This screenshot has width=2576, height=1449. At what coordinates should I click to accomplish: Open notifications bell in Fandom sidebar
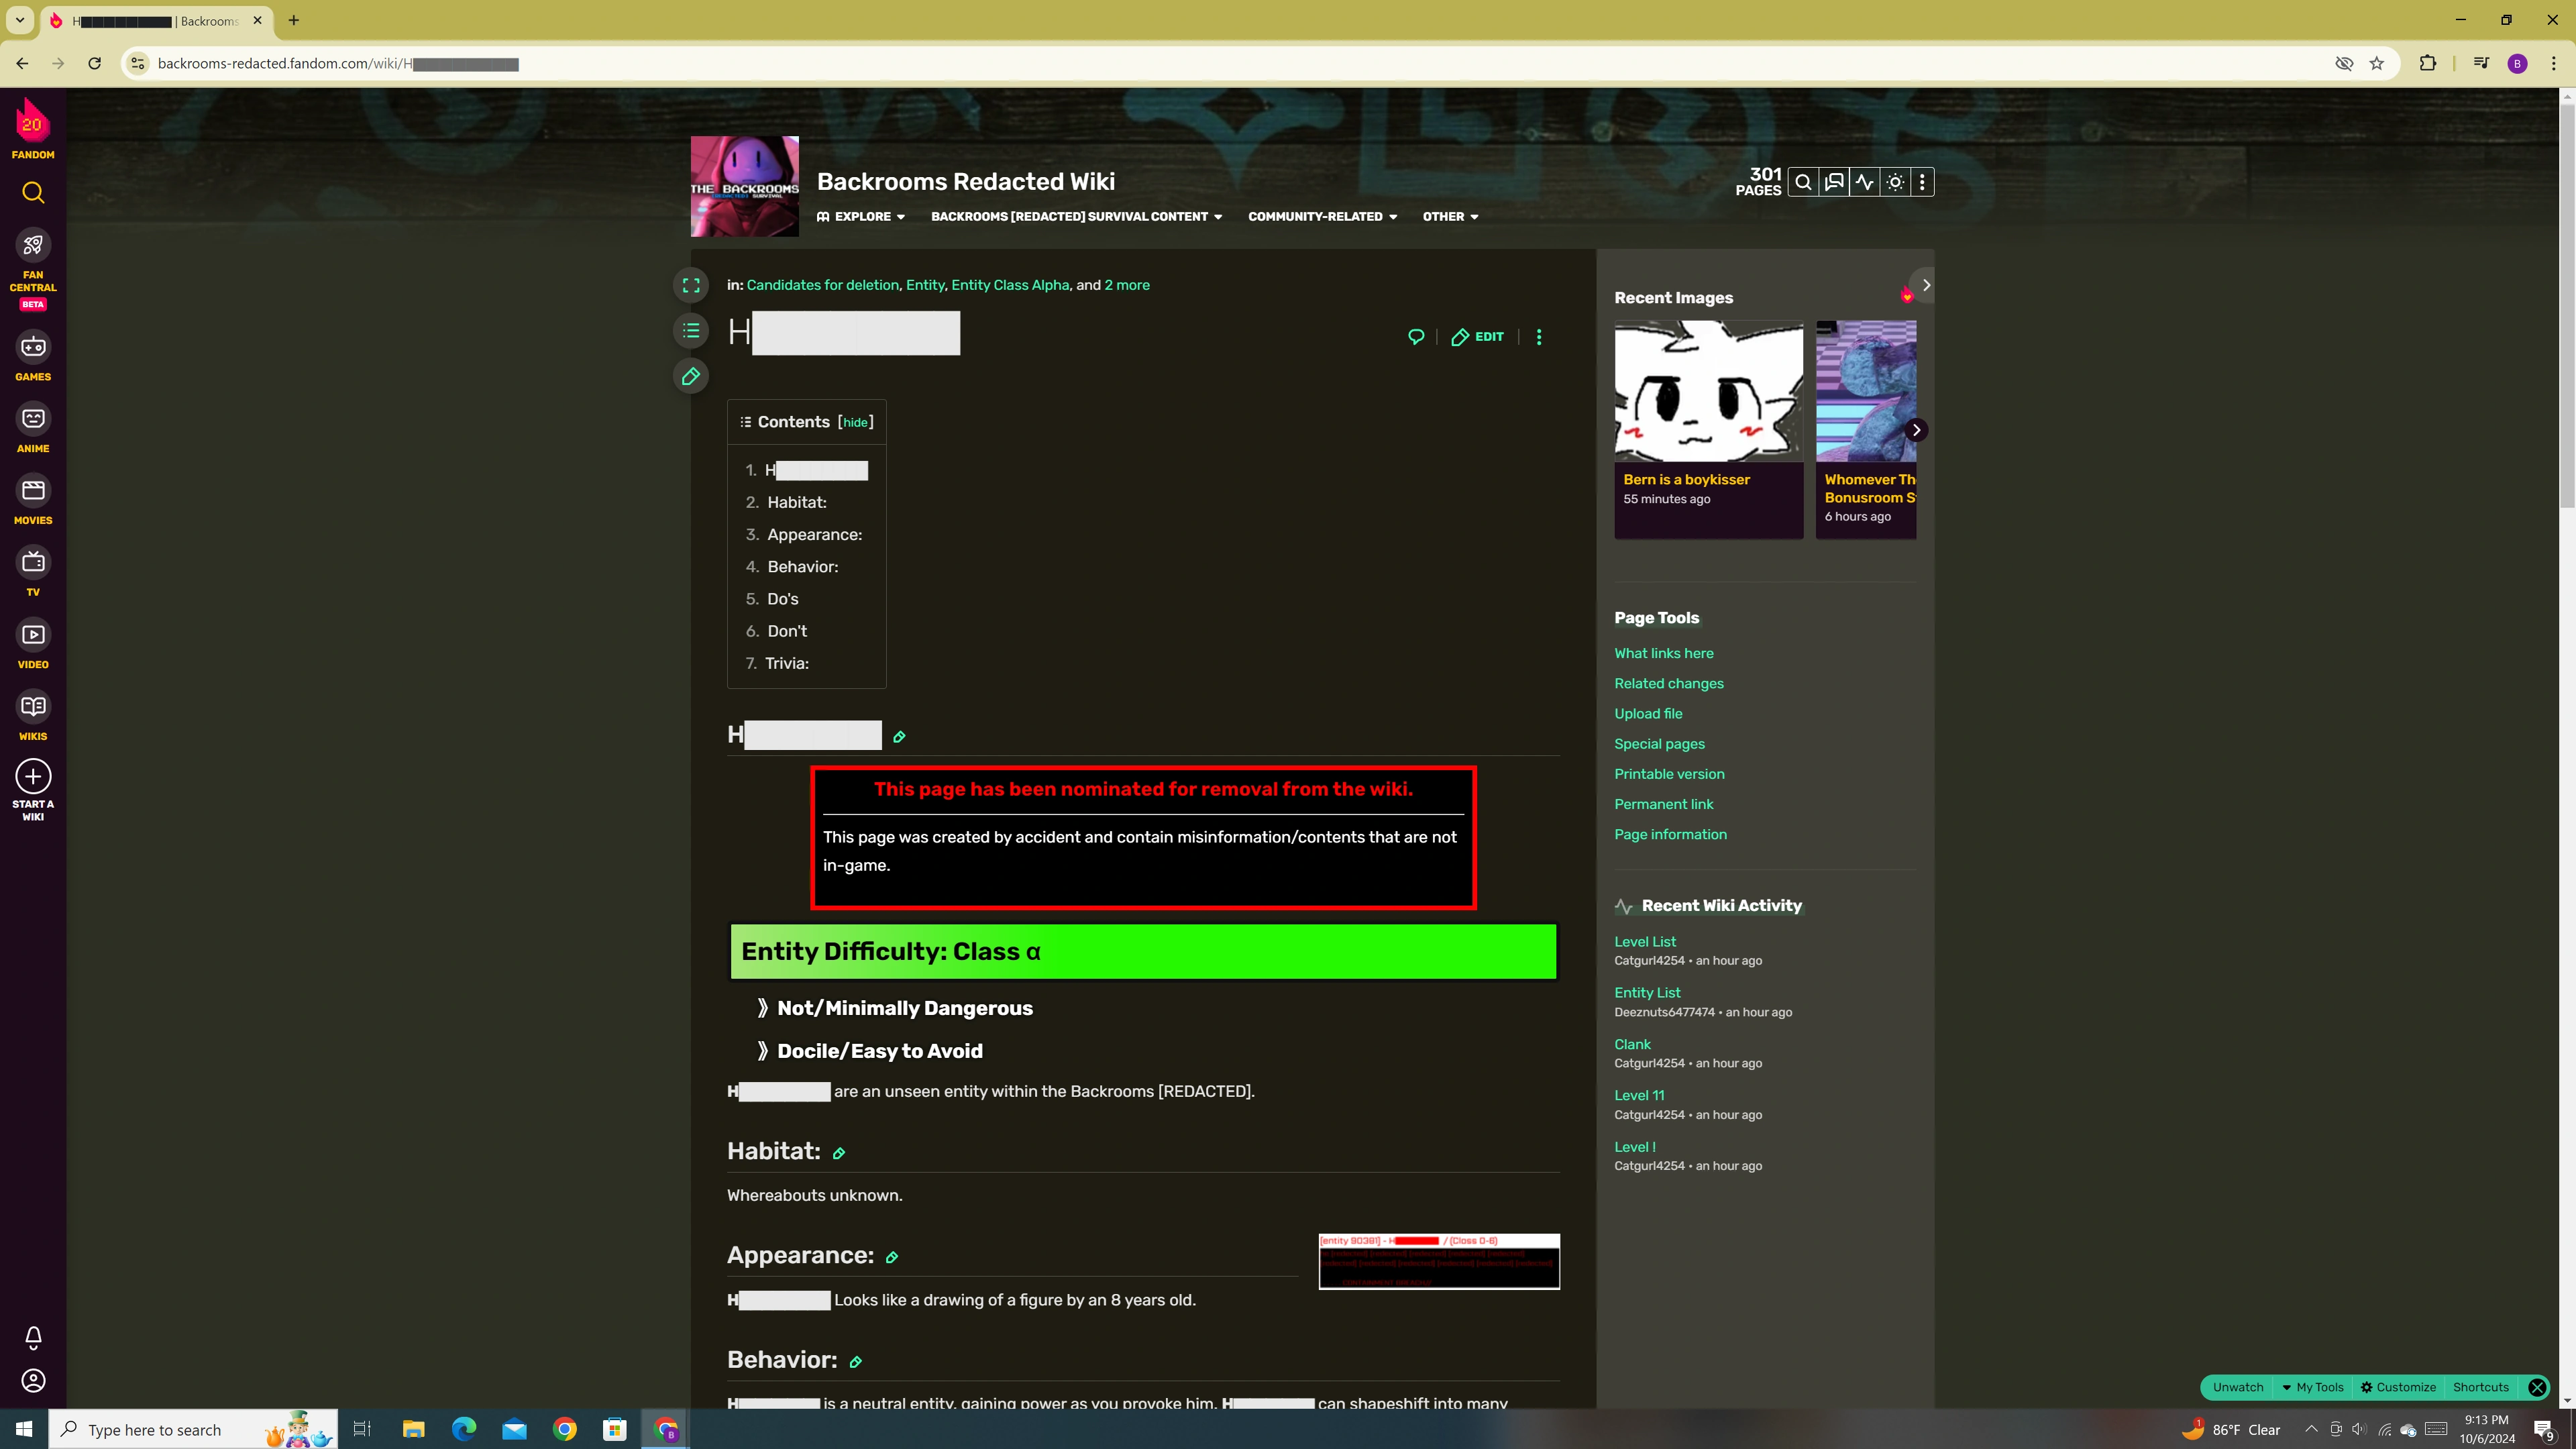click(33, 1337)
